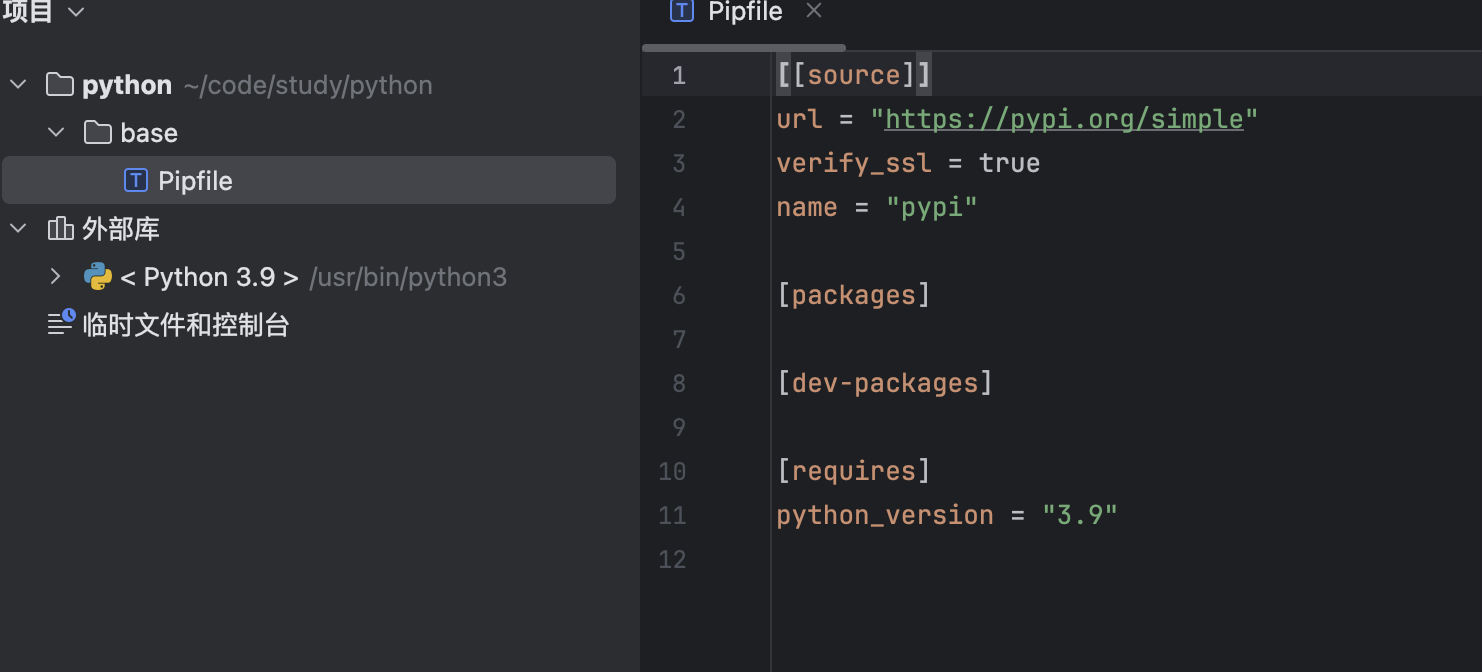1482x672 pixels.
Task: Click the scrollbar beneath the editor tabs
Action: 744,47
